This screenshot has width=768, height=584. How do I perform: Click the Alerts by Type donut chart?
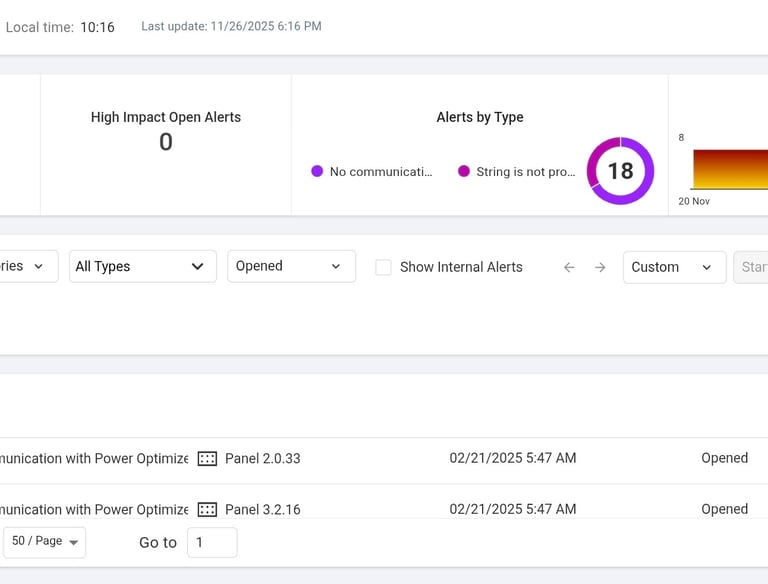point(620,171)
